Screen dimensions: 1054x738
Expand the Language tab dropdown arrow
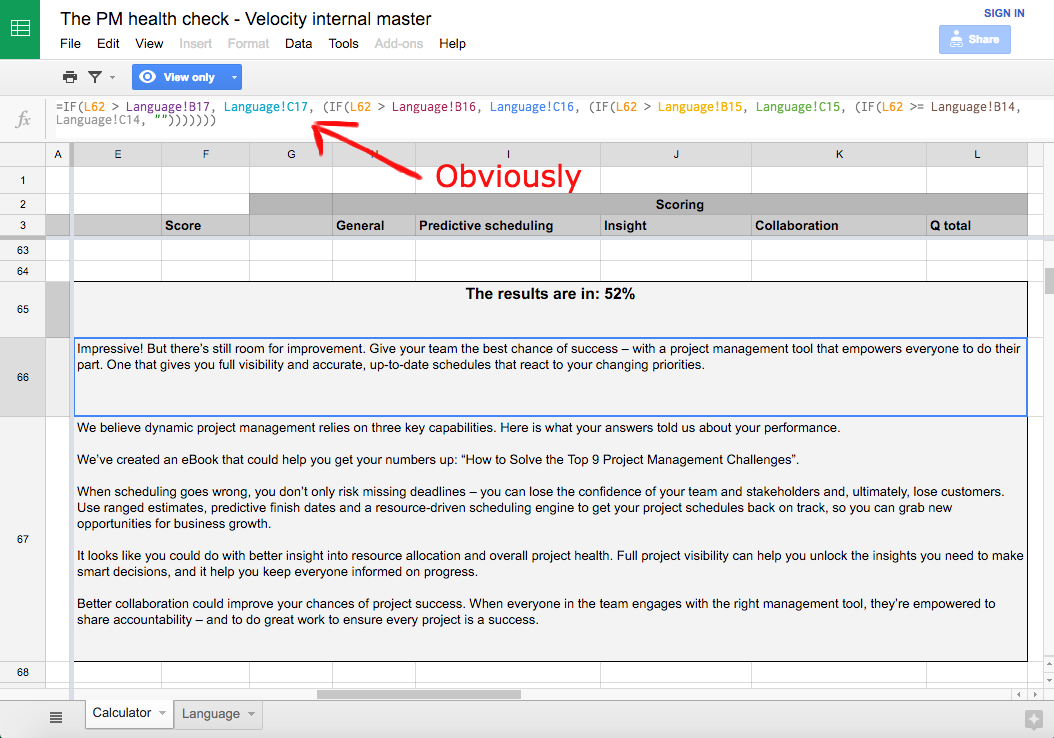pyautogui.click(x=251, y=714)
